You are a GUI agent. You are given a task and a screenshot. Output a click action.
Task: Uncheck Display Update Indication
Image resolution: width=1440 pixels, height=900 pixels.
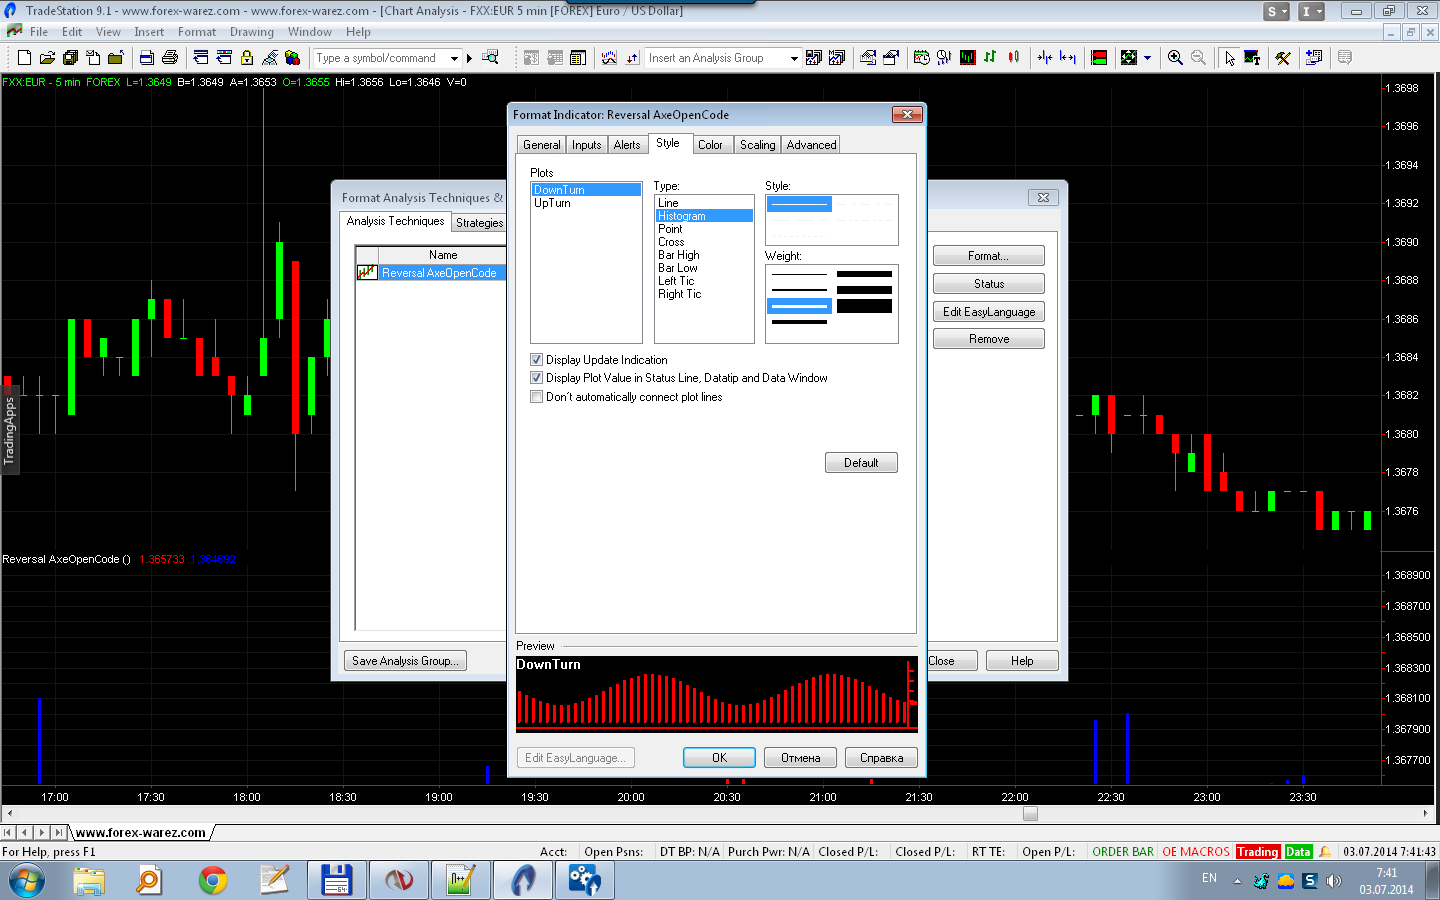(x=537, y=360)
